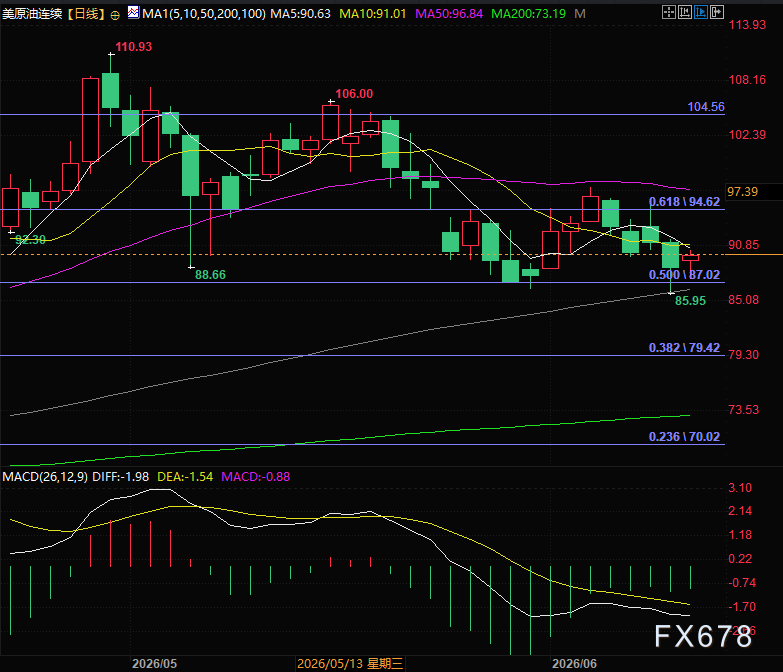Click the MA5:90.63 value

(x=301, y=14)
